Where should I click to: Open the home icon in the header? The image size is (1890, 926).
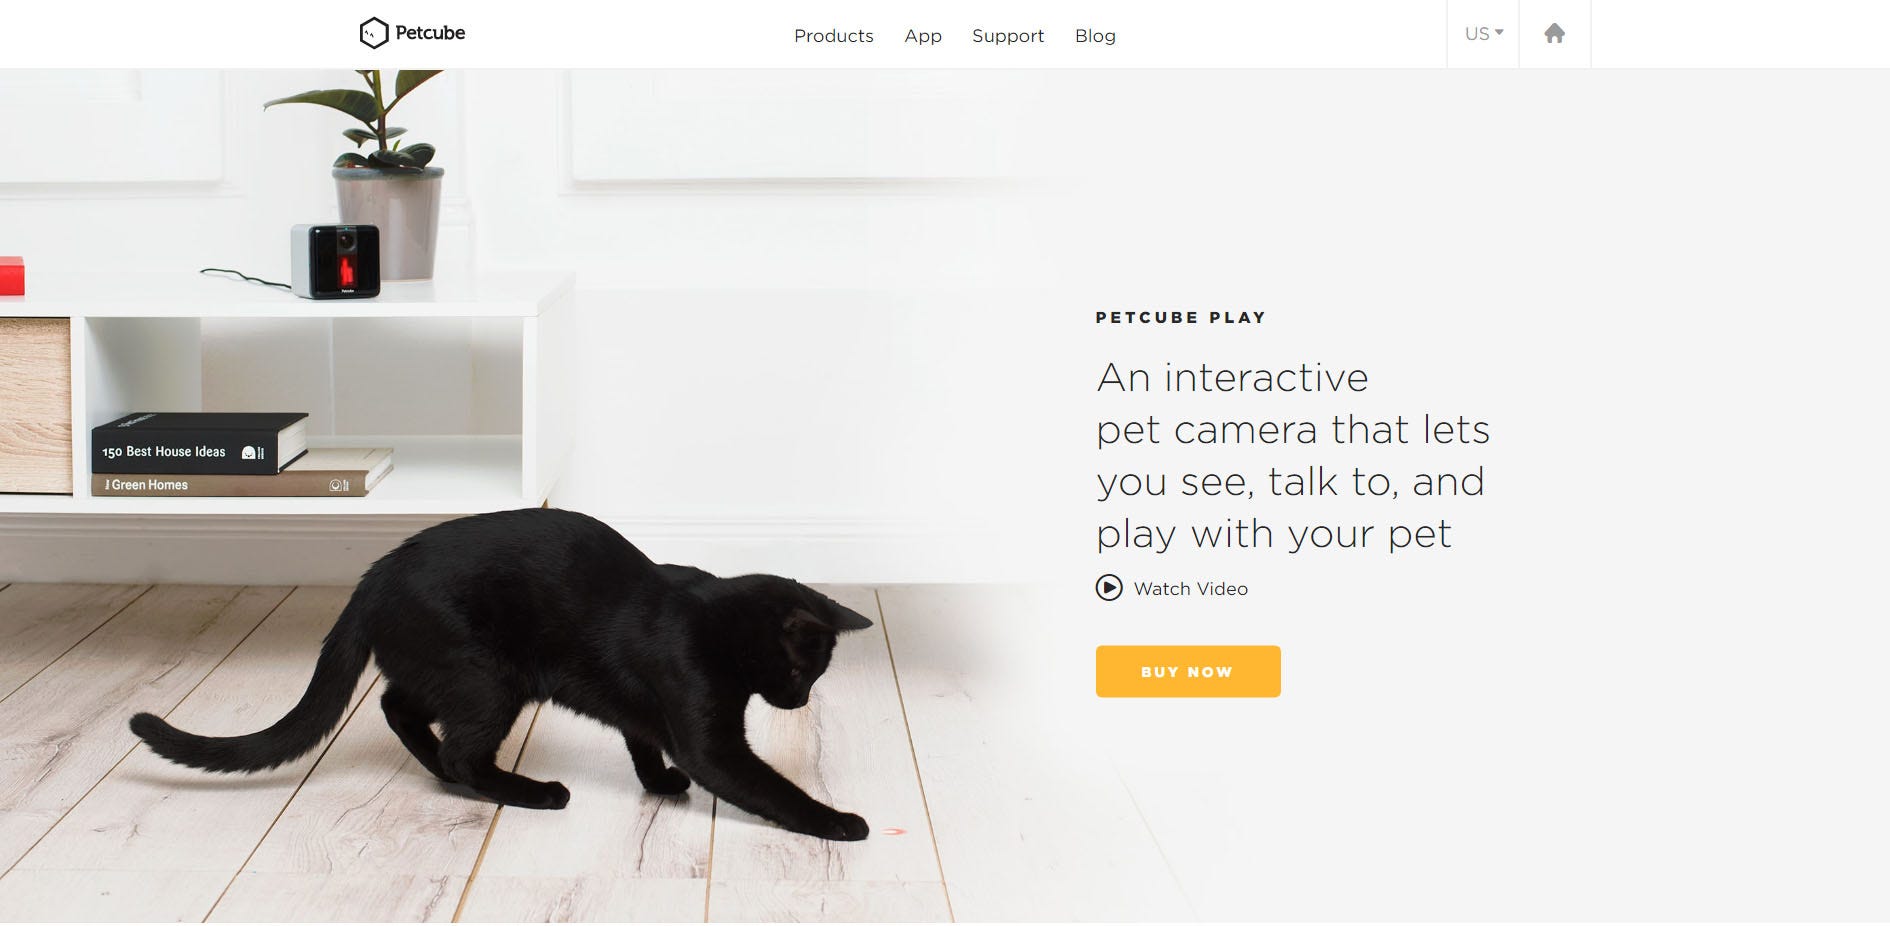pyautogui.click(x=1554, y=33)
